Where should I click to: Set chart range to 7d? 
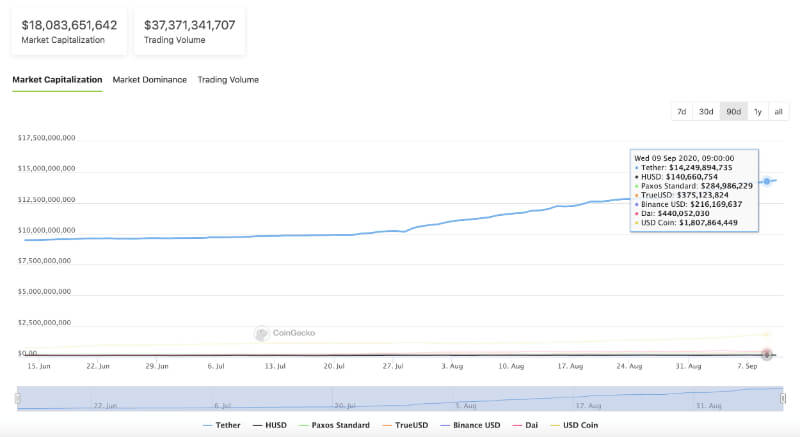[682, 112]
